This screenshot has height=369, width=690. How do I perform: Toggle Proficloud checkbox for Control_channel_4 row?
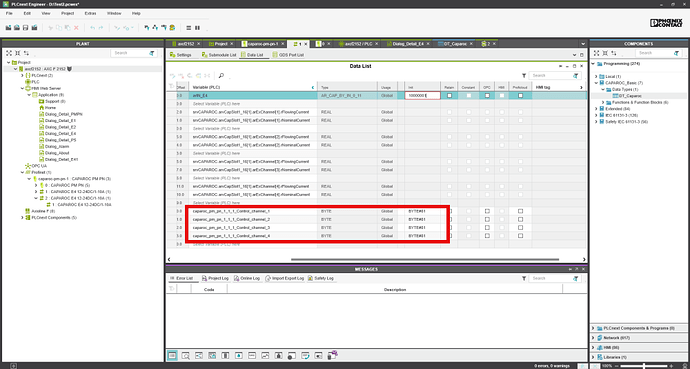pyautogui.click(x=521, y=236)
